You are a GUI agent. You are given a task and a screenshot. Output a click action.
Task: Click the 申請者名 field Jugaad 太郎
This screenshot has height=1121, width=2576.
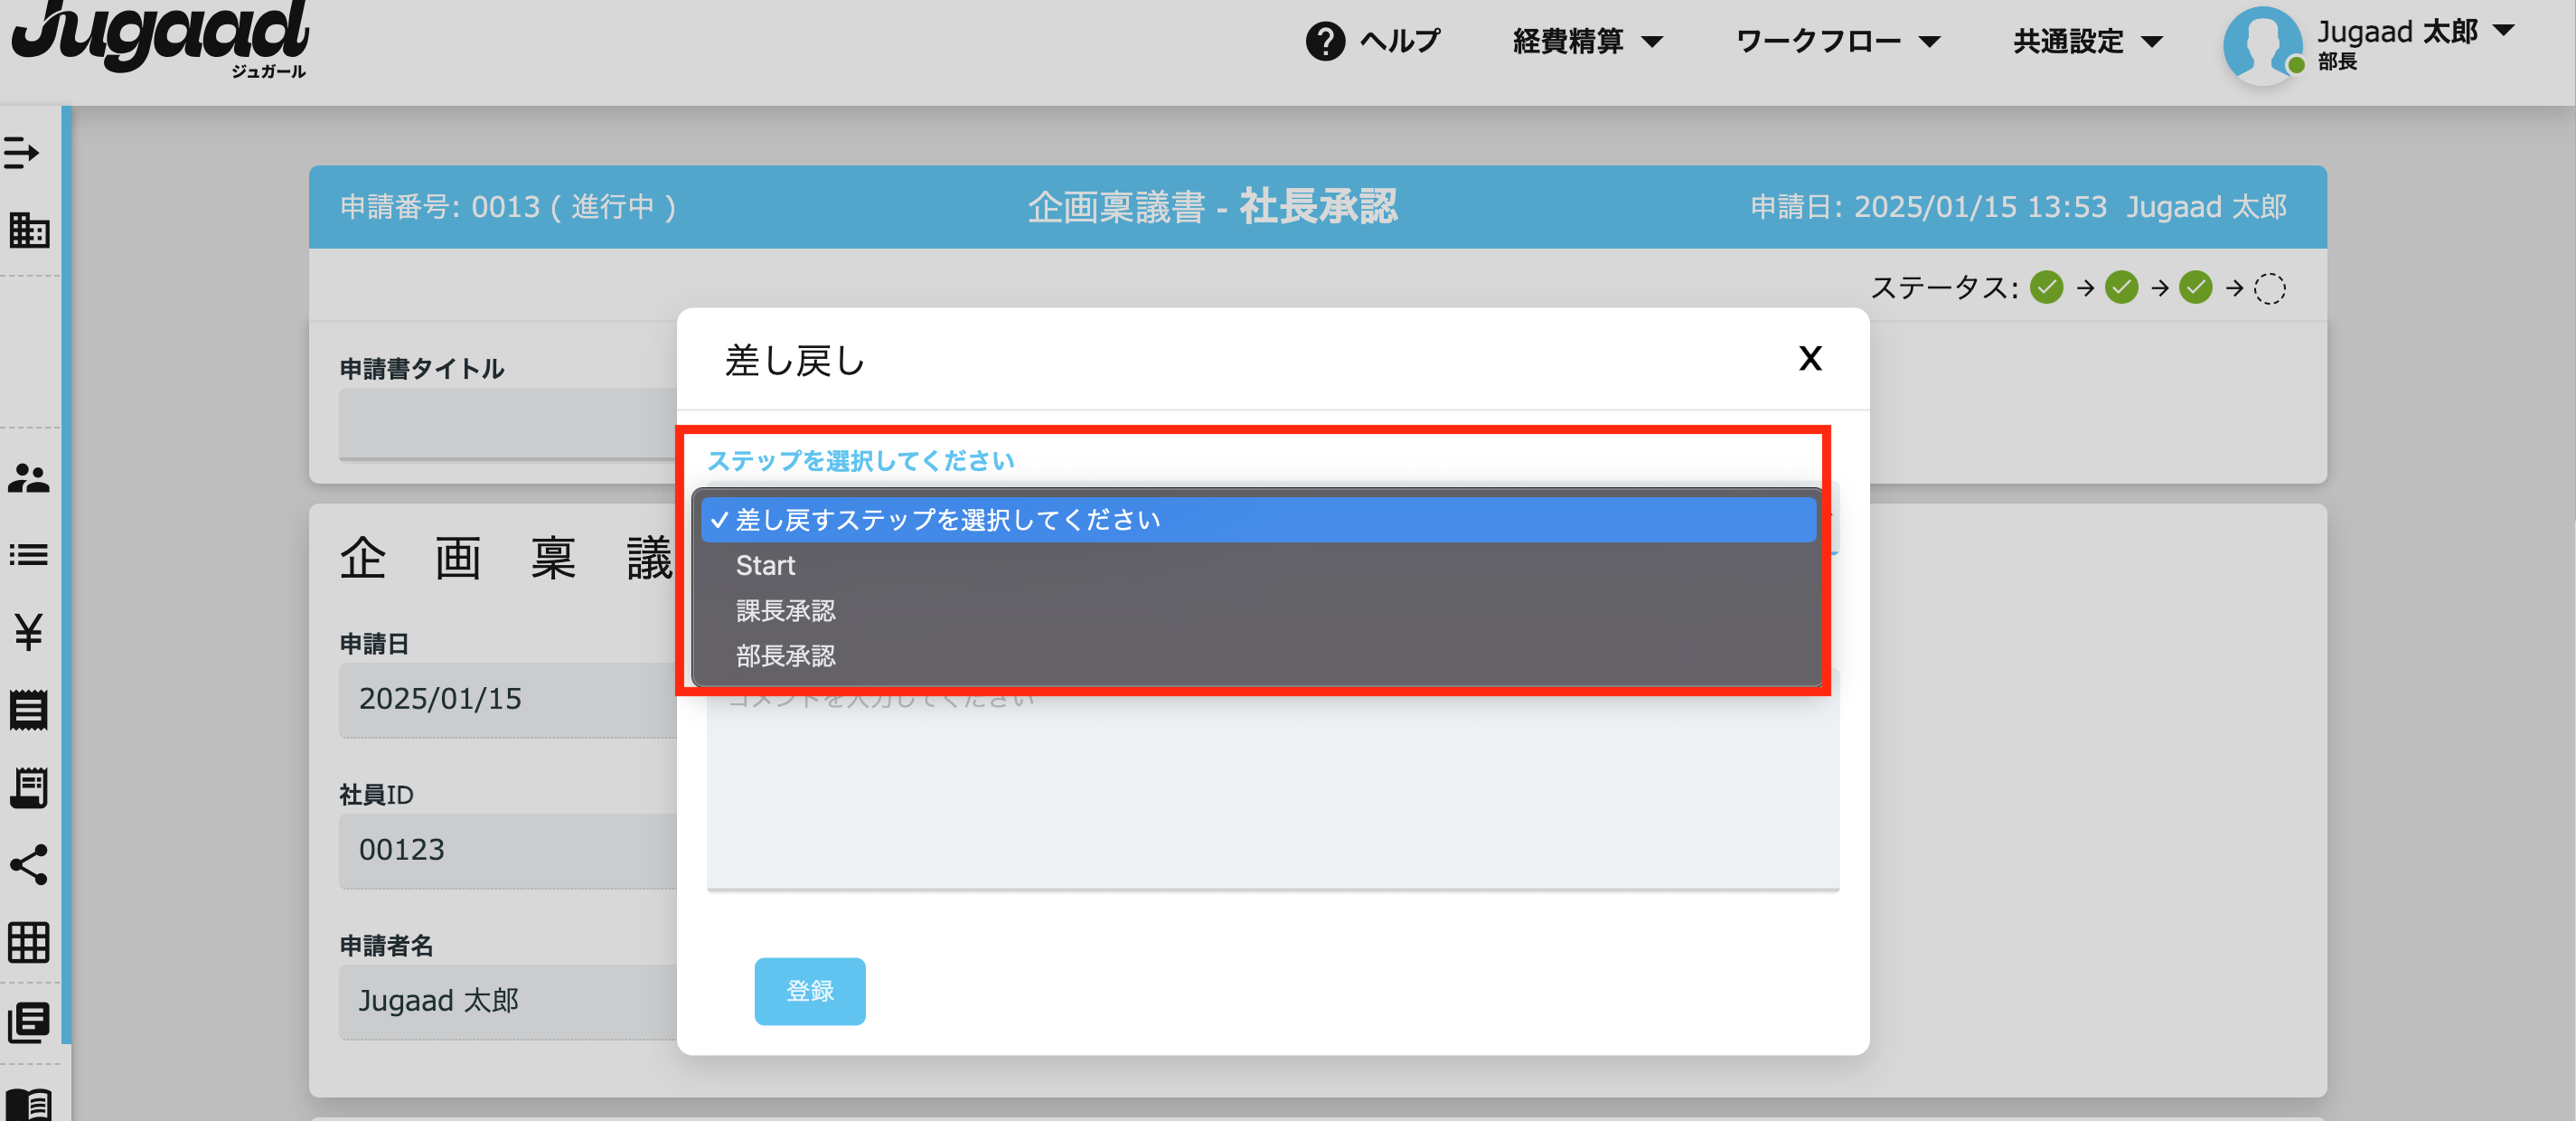tap(508, 1001)
